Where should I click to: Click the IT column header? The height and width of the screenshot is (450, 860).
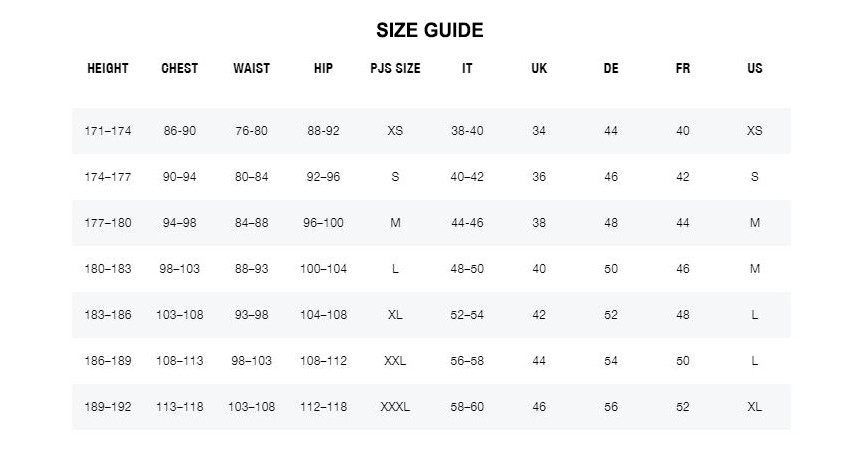pos(467,69)
